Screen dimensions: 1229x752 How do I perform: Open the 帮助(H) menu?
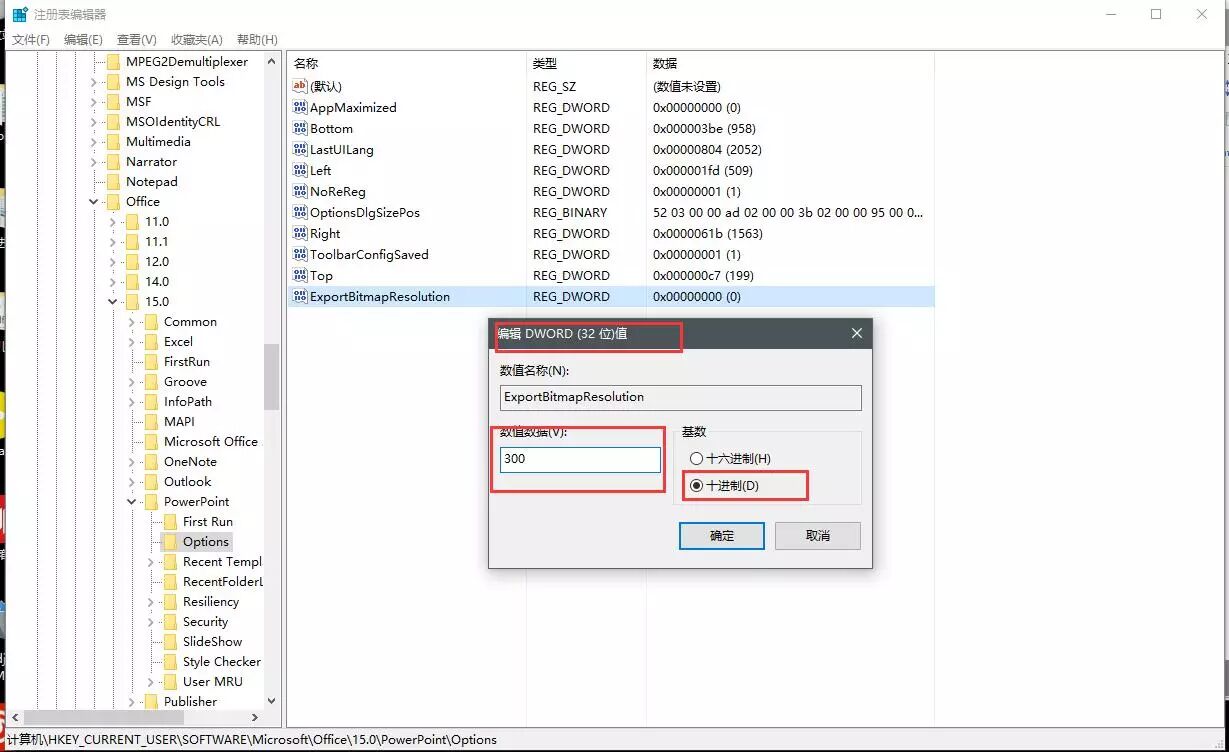tap(257, 39)
